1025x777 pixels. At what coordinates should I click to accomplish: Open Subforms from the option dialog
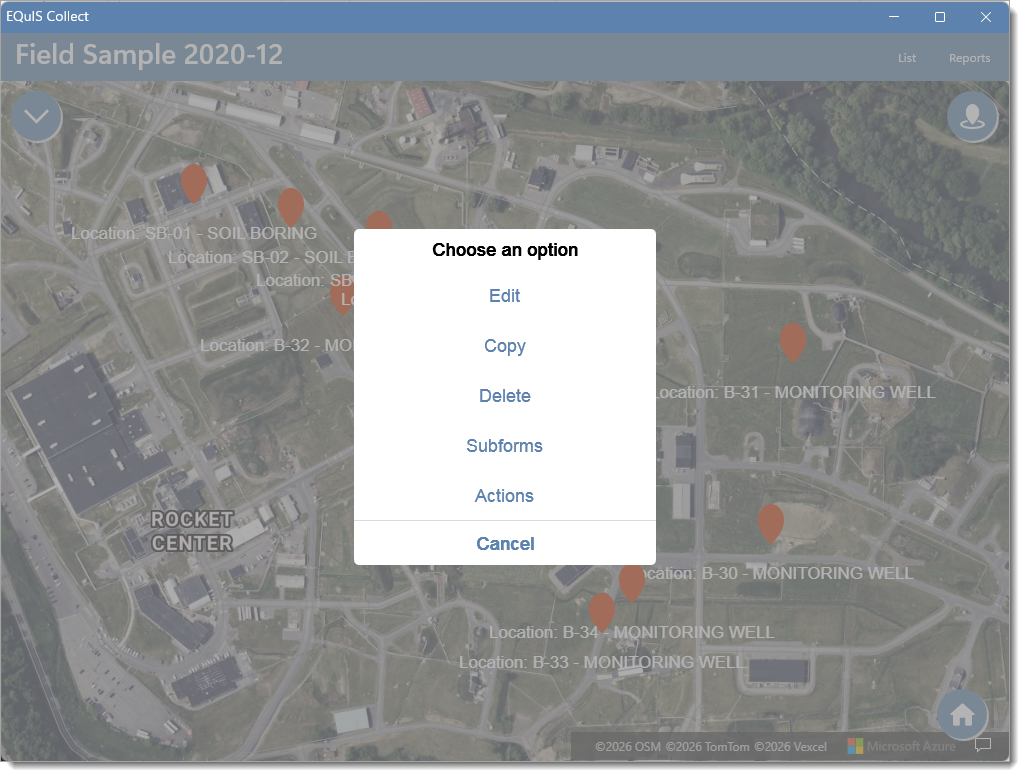[507, 448]
